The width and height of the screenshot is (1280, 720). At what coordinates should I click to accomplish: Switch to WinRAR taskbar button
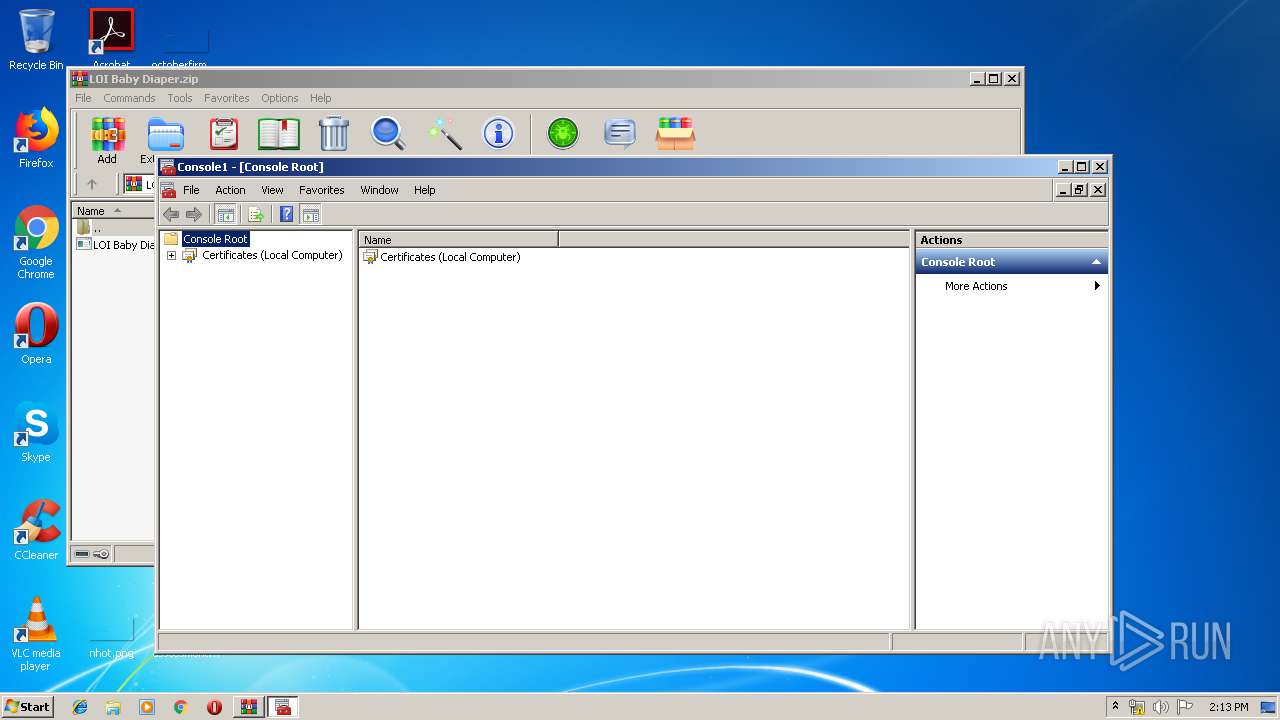tap(248, 707)
